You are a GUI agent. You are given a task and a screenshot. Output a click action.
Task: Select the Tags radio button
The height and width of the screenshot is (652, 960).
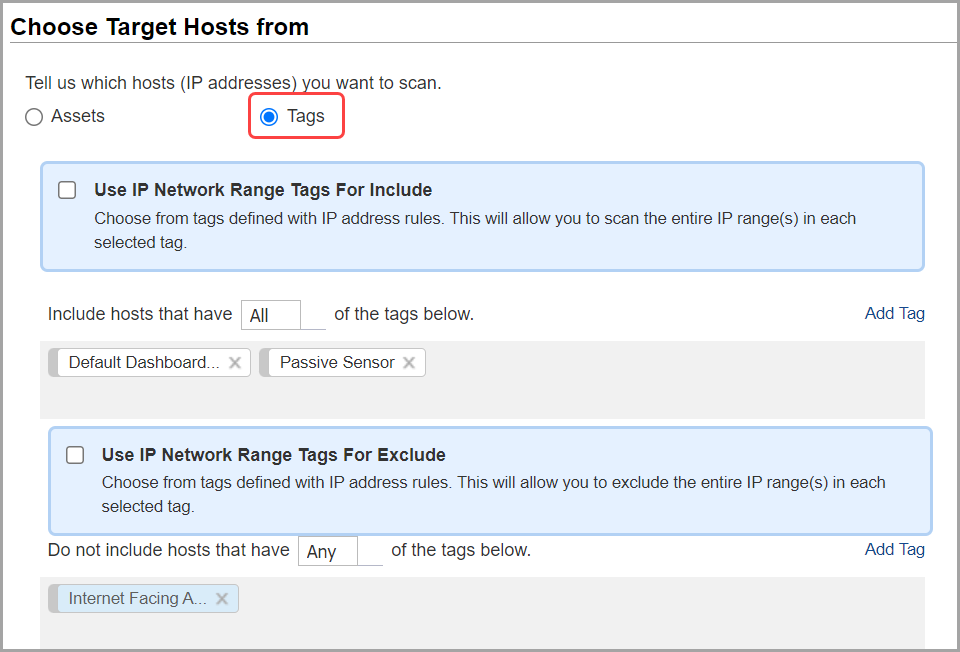tap(268, 116)
